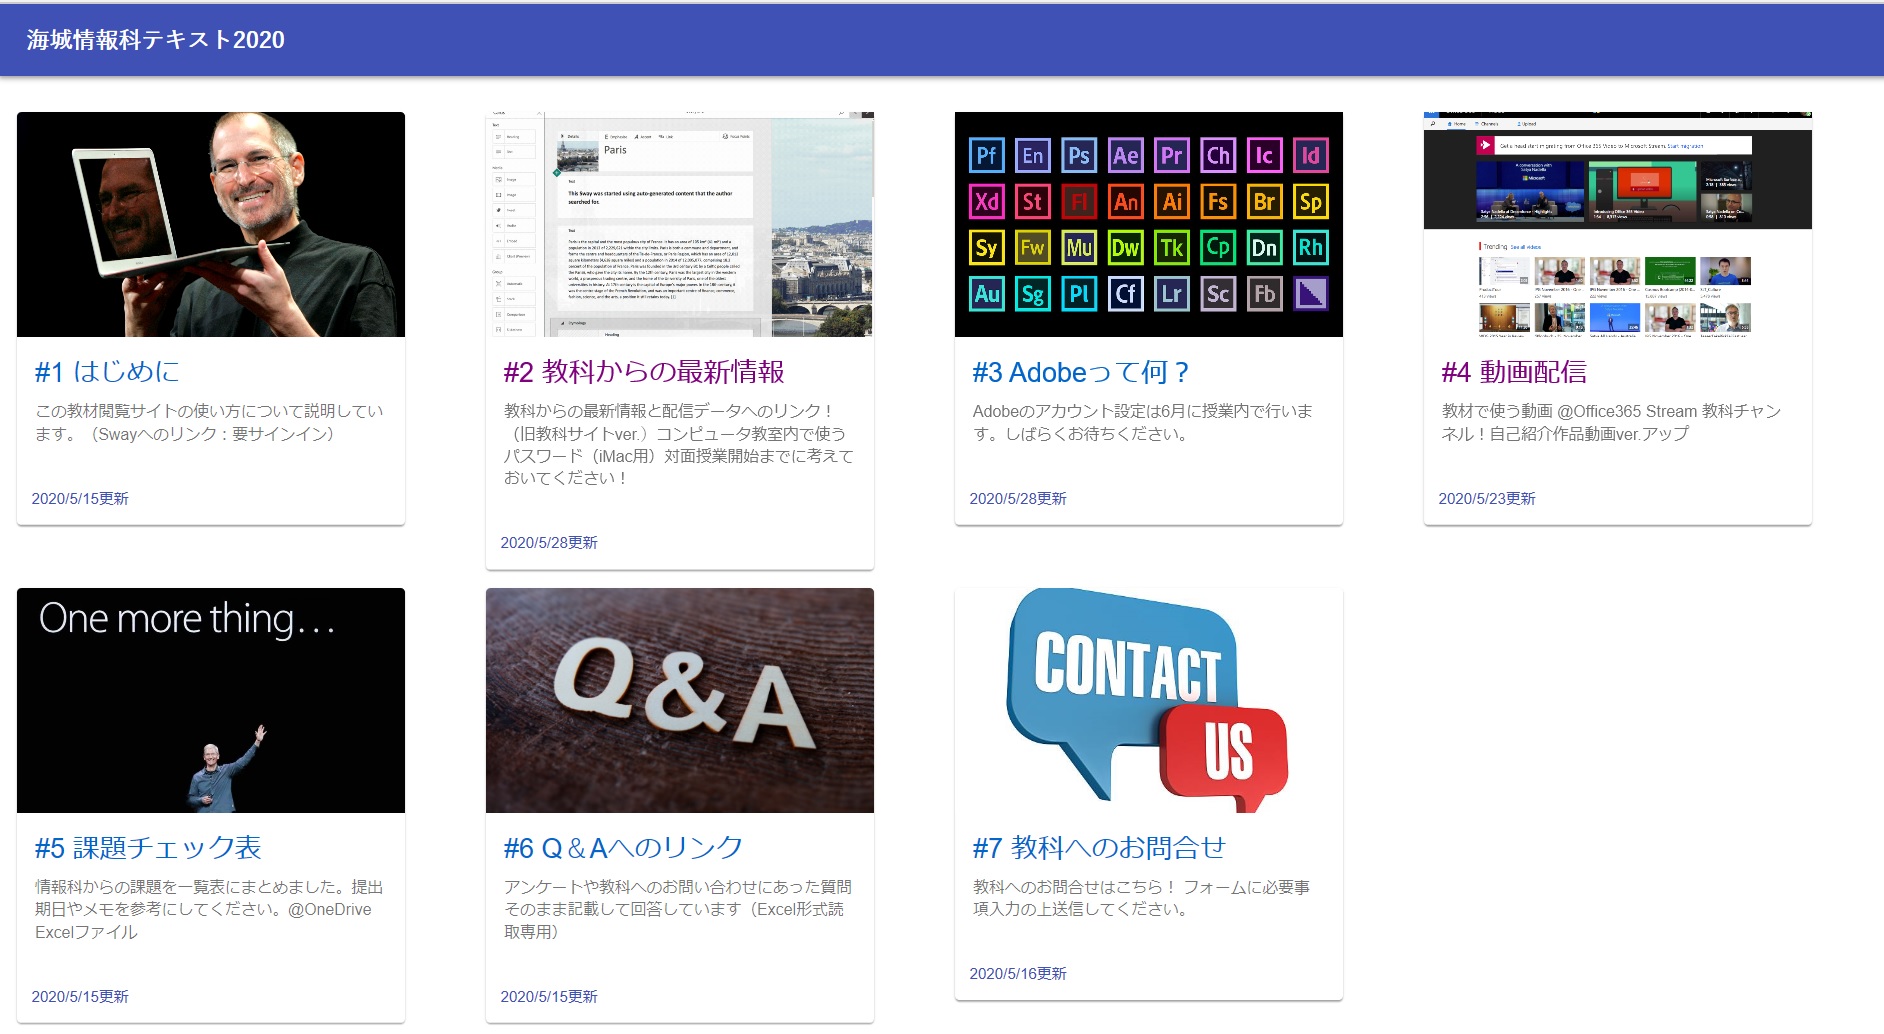Click the 2020/5/16更新 date text

(1018, 974)
